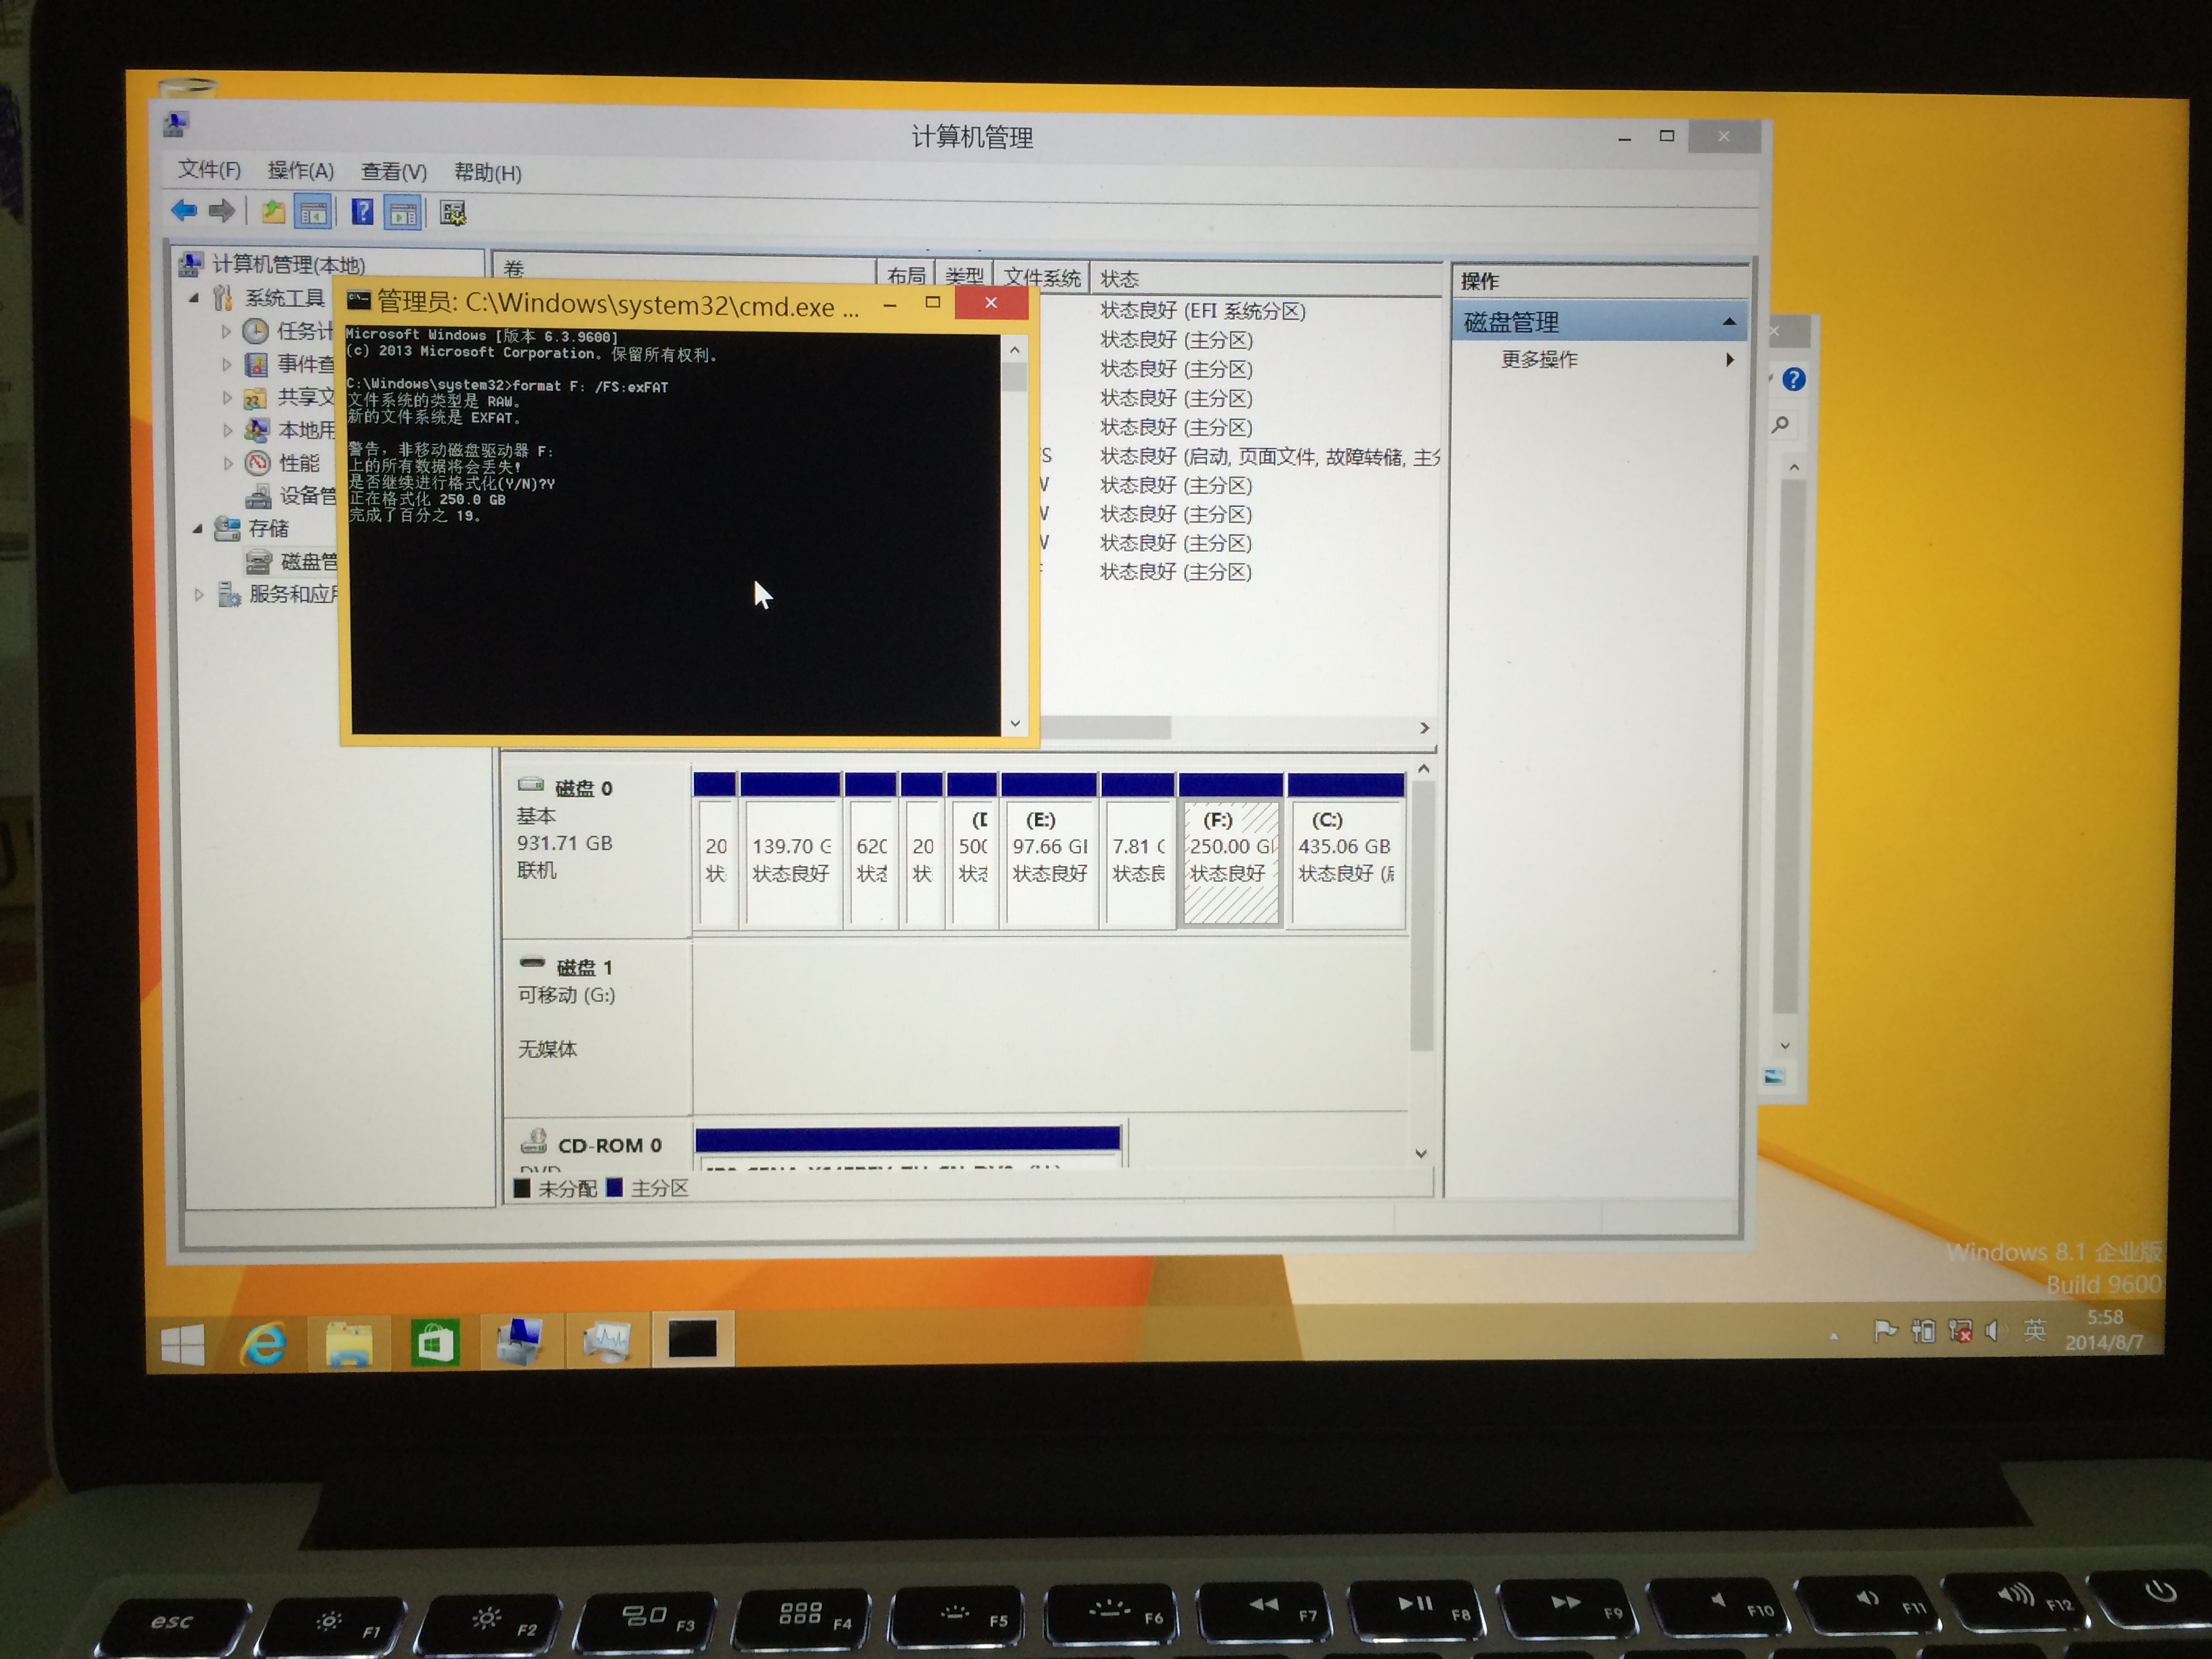Click the rightmost settings toolbar icon
The width and height of the screenshot is (2212, 1659).
tap(453, 213)
